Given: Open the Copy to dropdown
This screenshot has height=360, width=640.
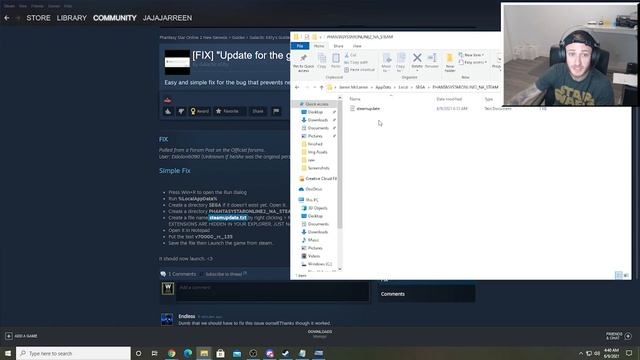Looking at the screenshot, I should click(401, 62).
